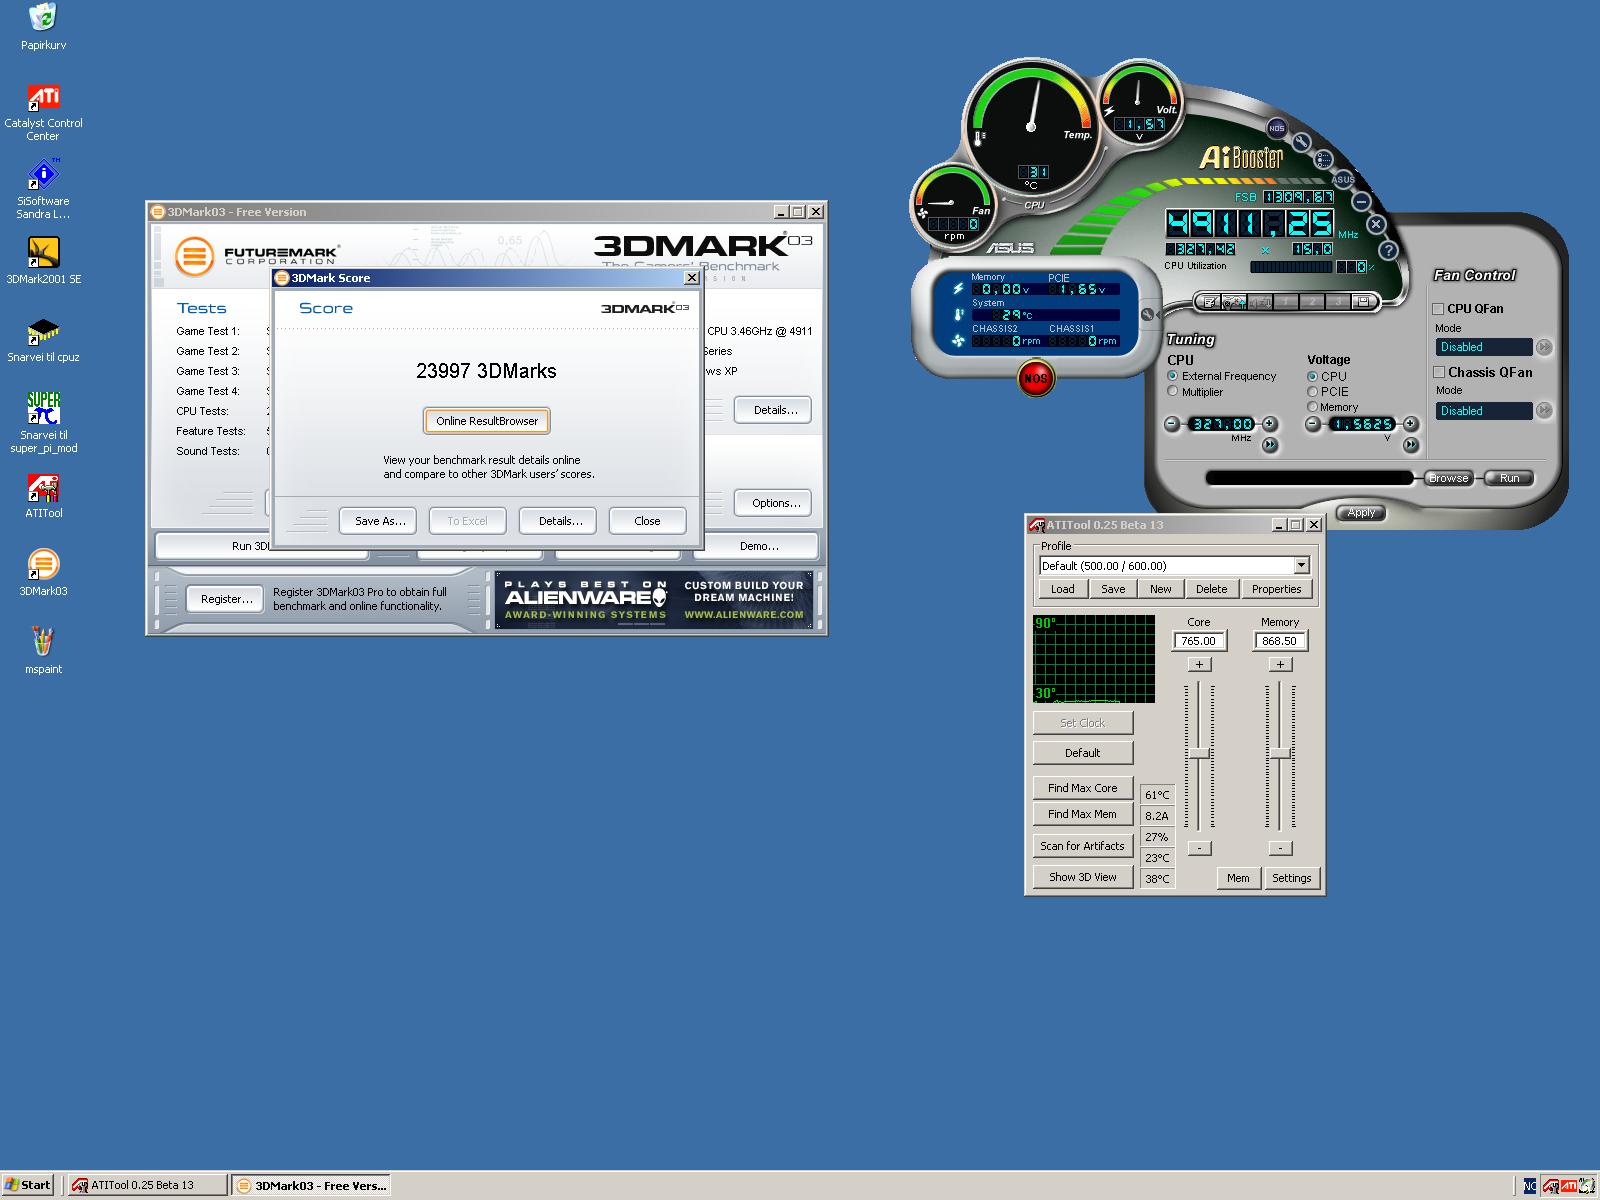
Task: Select Memory voltage radio button
Action: click(x=1312, y=407)
